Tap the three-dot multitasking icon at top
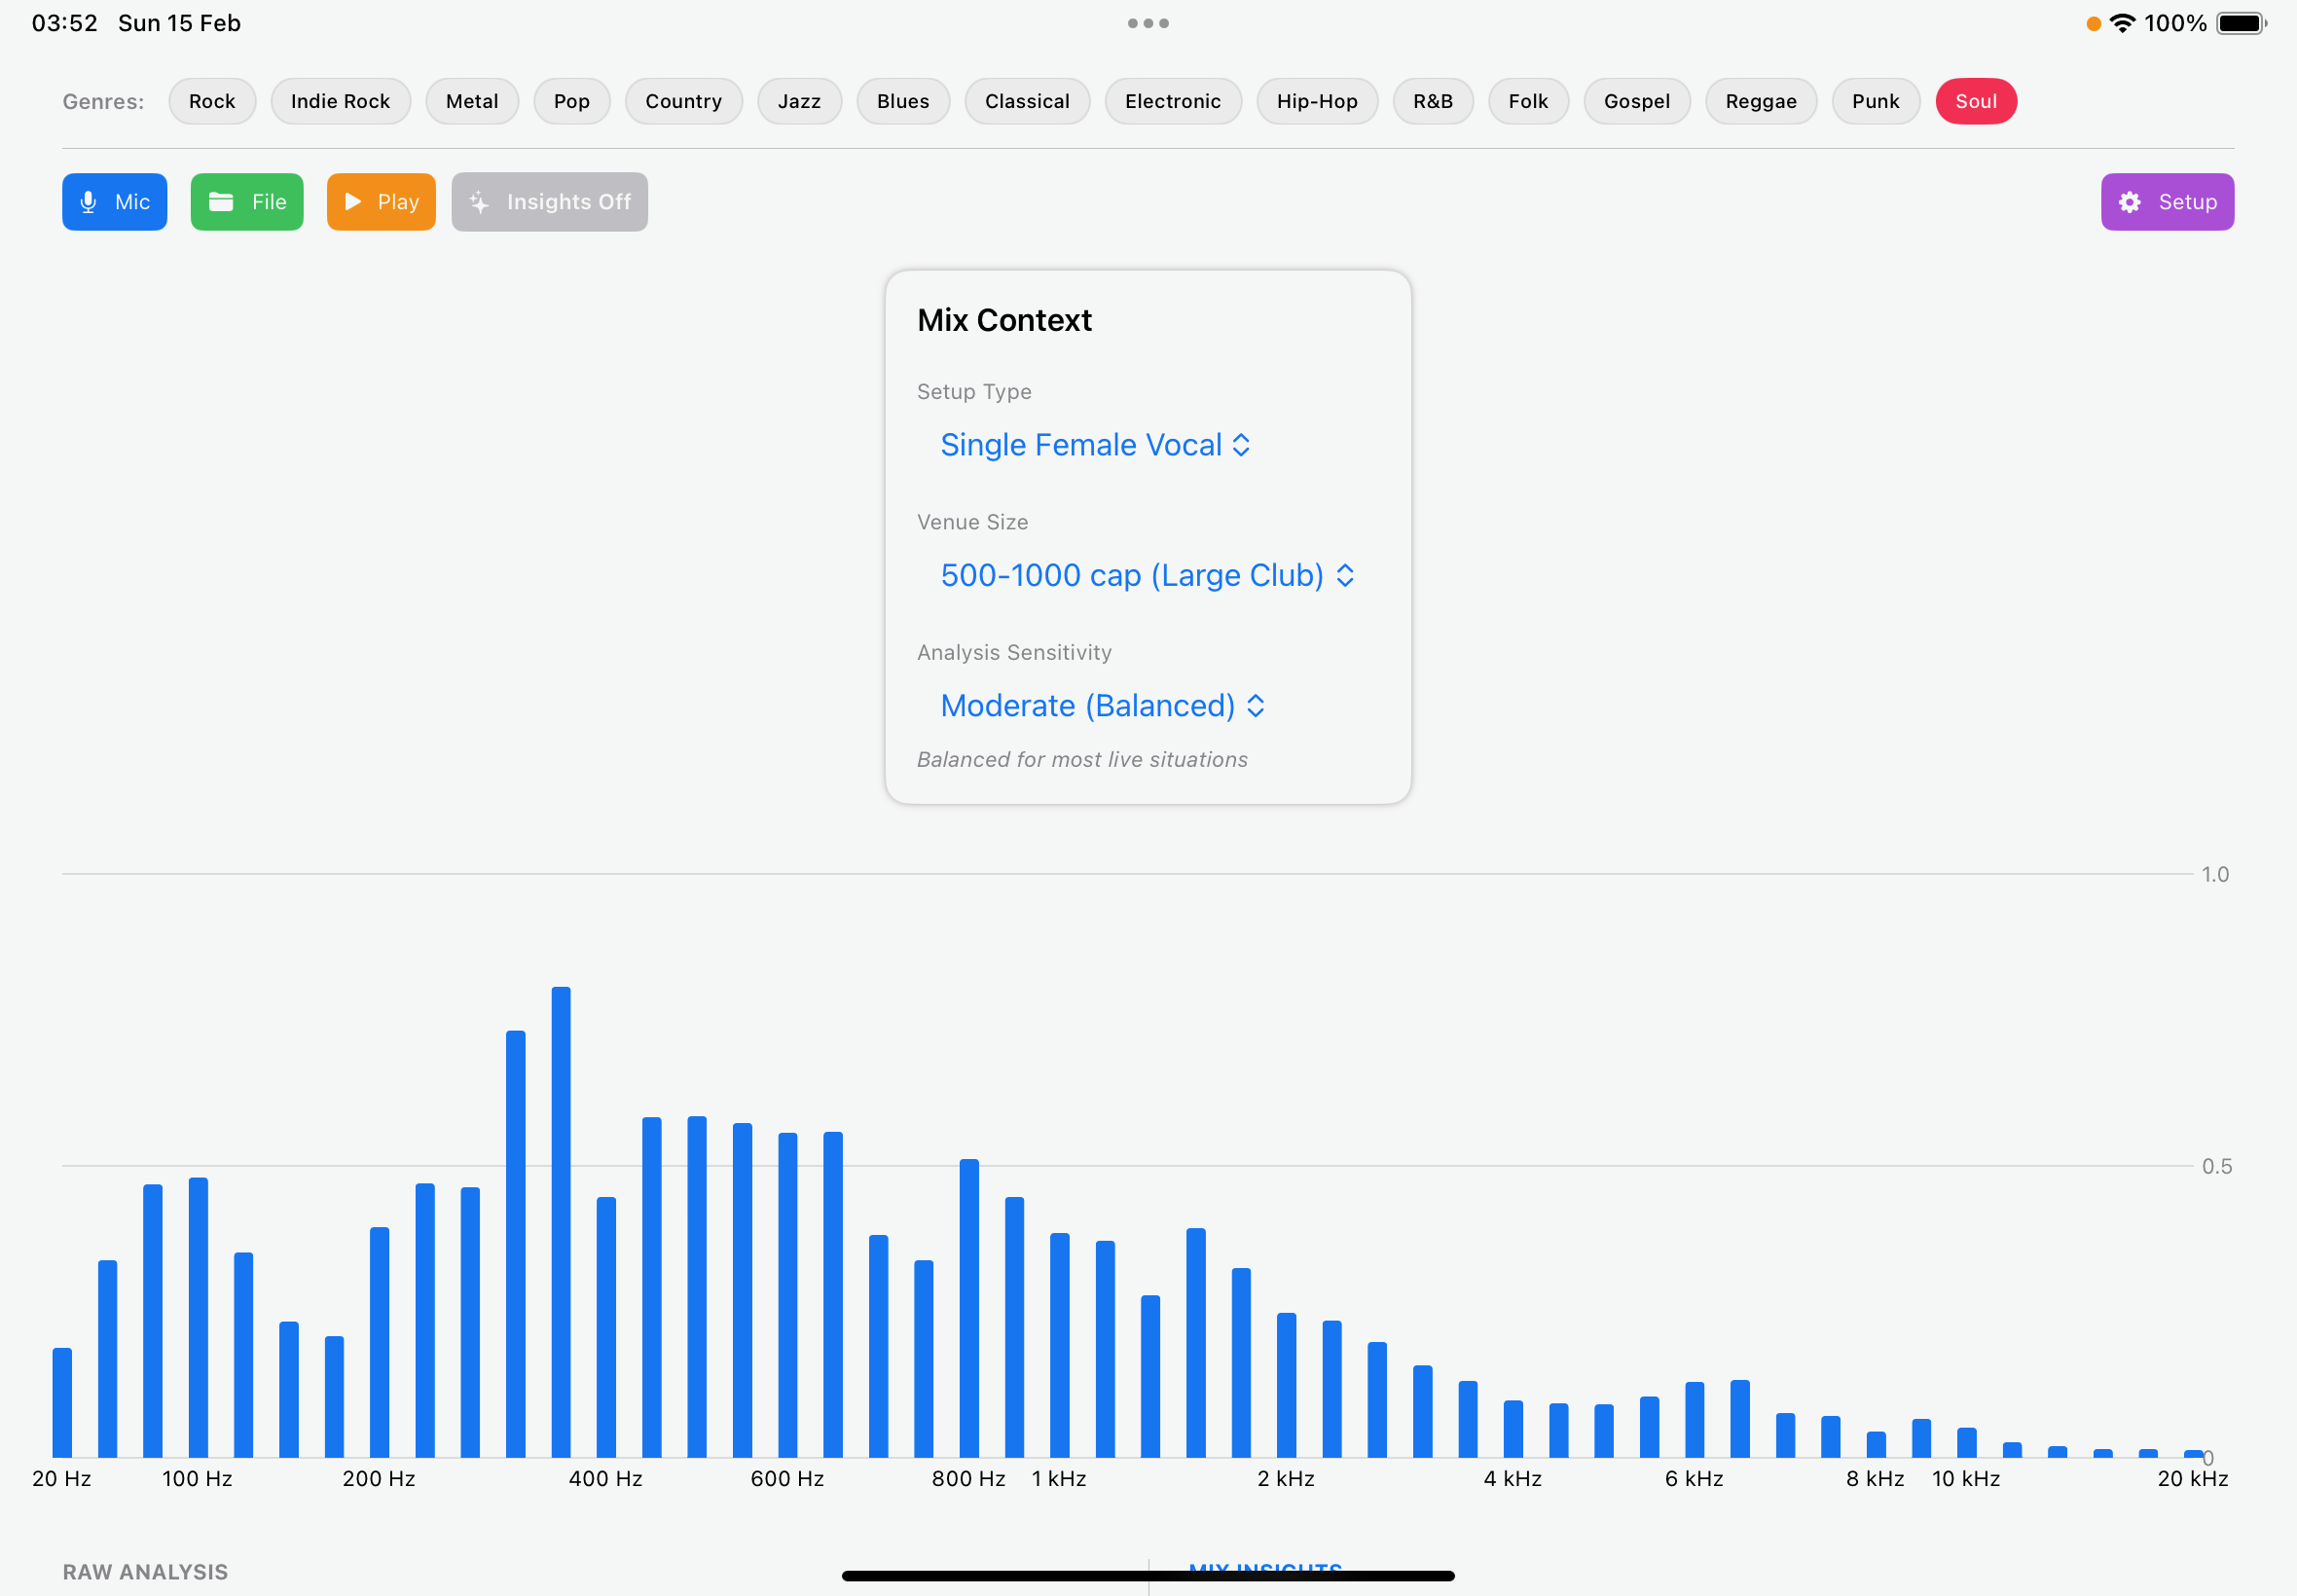2297x1596 pixels. click(1148, 23)
